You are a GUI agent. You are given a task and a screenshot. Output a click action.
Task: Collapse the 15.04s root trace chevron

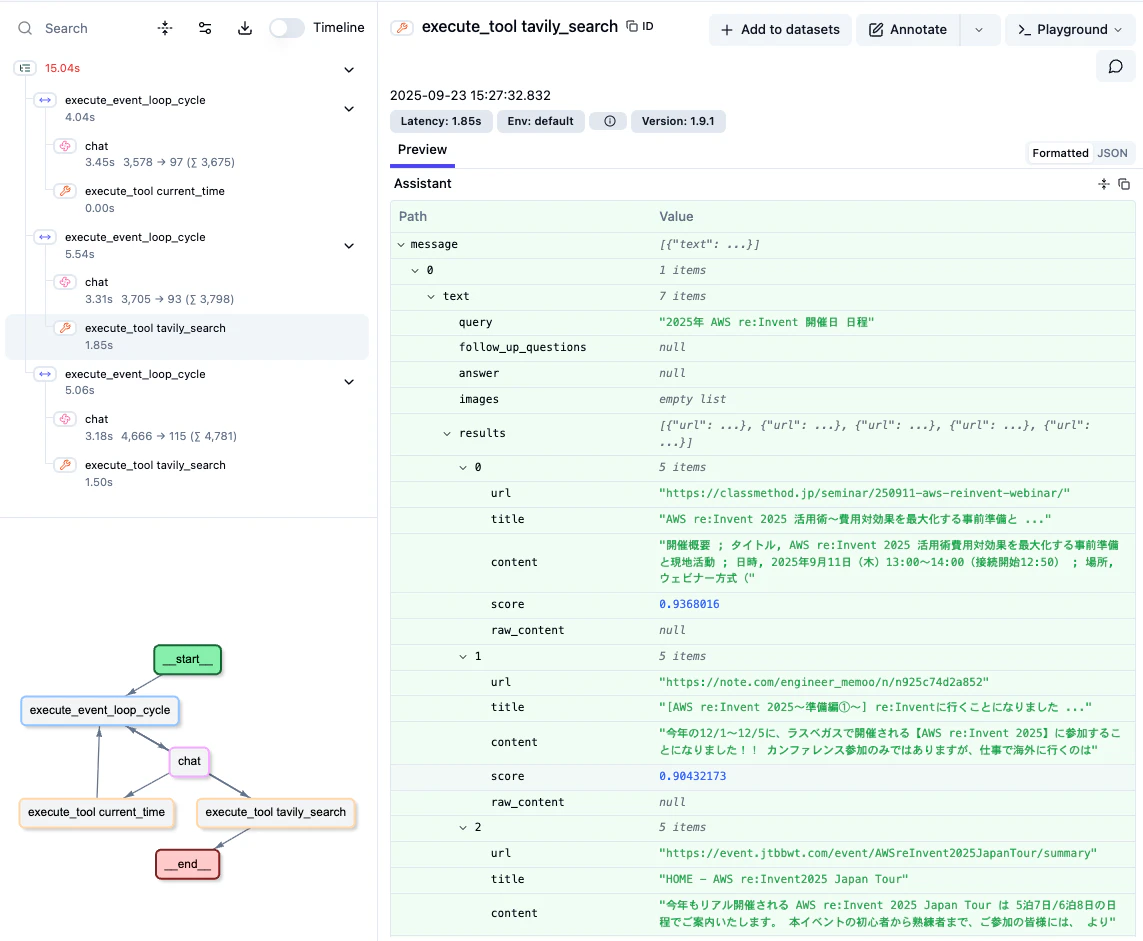[349, 70]
